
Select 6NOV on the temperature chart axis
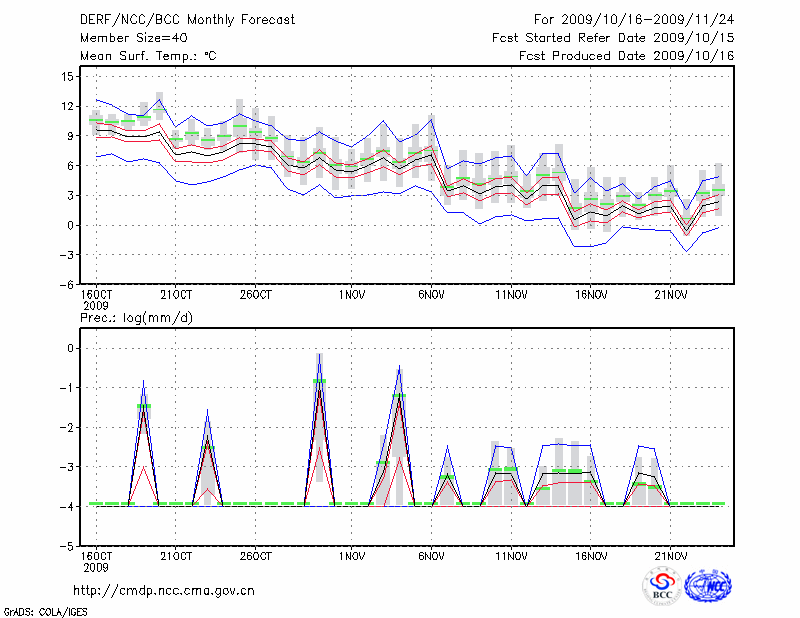pyautogui.click(x=431, y=295)
